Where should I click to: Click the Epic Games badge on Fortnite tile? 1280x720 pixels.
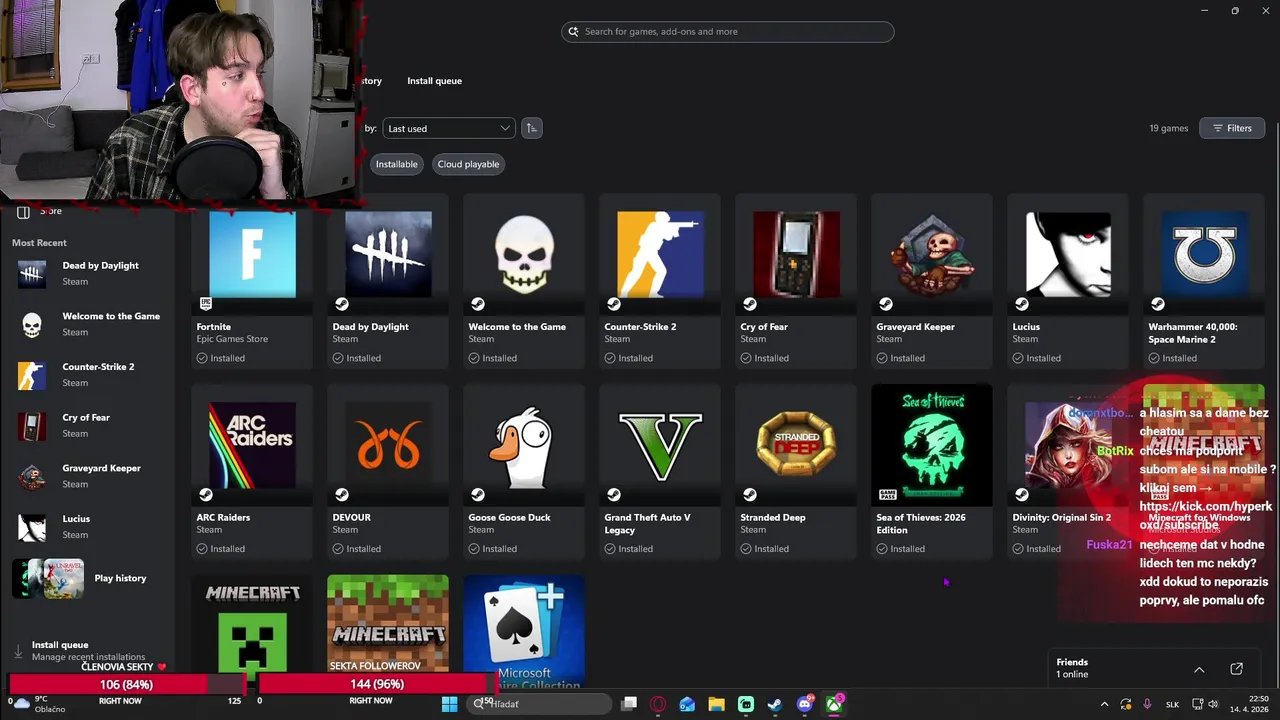(x=206, y=304)
